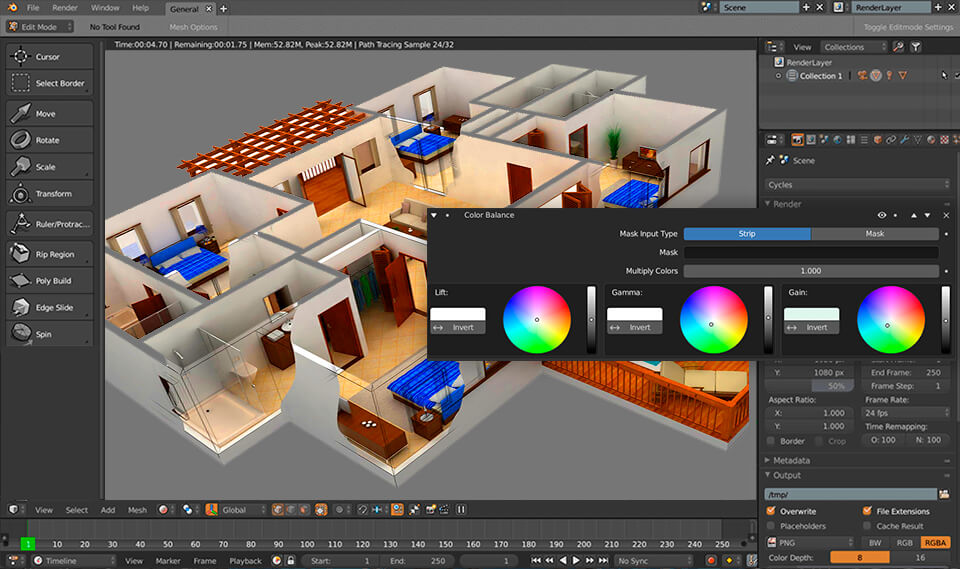Select the Cursor tool
960x569 pixels.
click(49, 57)
